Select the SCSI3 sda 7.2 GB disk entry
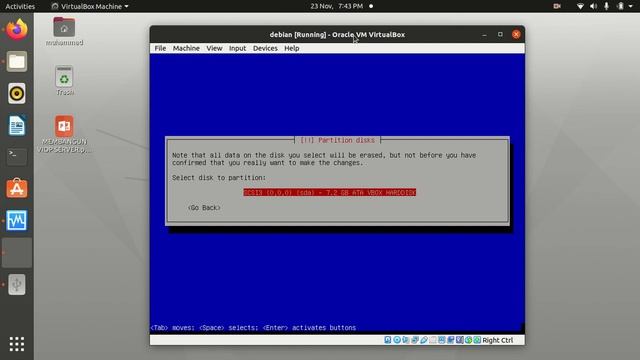This screenshot has height=360, width=640. click(330, 192)
